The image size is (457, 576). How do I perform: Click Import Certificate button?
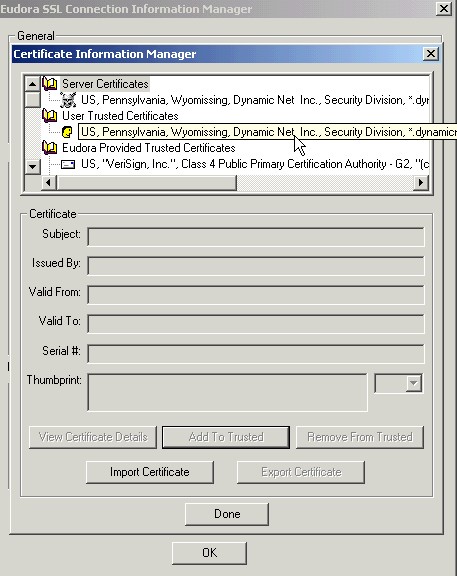[150, 472]
